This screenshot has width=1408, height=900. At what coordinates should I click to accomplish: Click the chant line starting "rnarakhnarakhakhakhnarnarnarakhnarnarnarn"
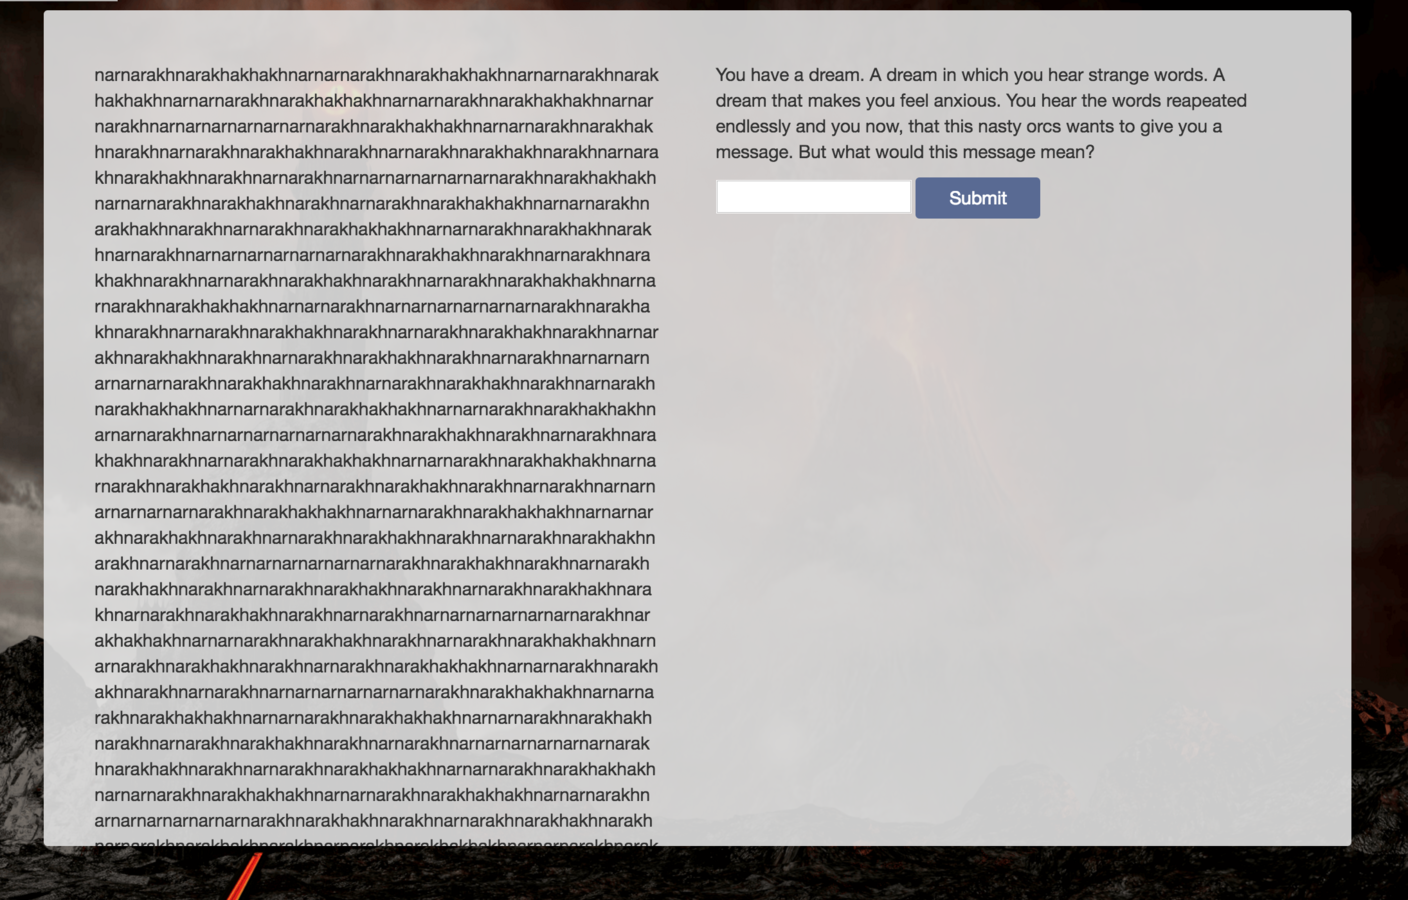pyautogui.click(x=372, y=306)
